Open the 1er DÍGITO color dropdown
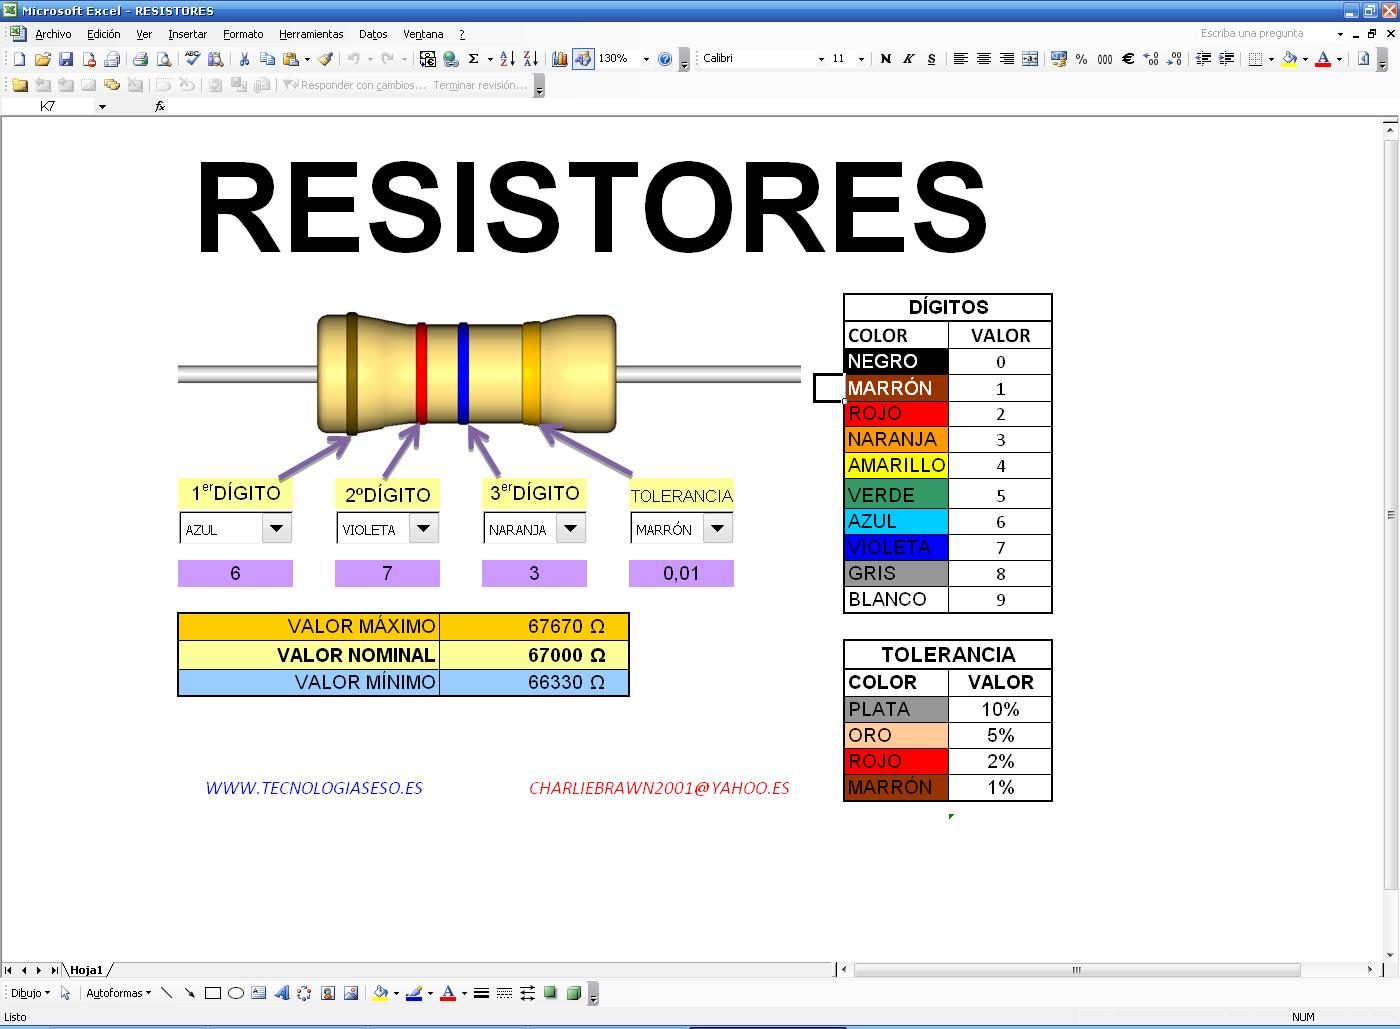Image resolution: width=1400 pixels, height=1029 pixels. click(x=277, y=528)
